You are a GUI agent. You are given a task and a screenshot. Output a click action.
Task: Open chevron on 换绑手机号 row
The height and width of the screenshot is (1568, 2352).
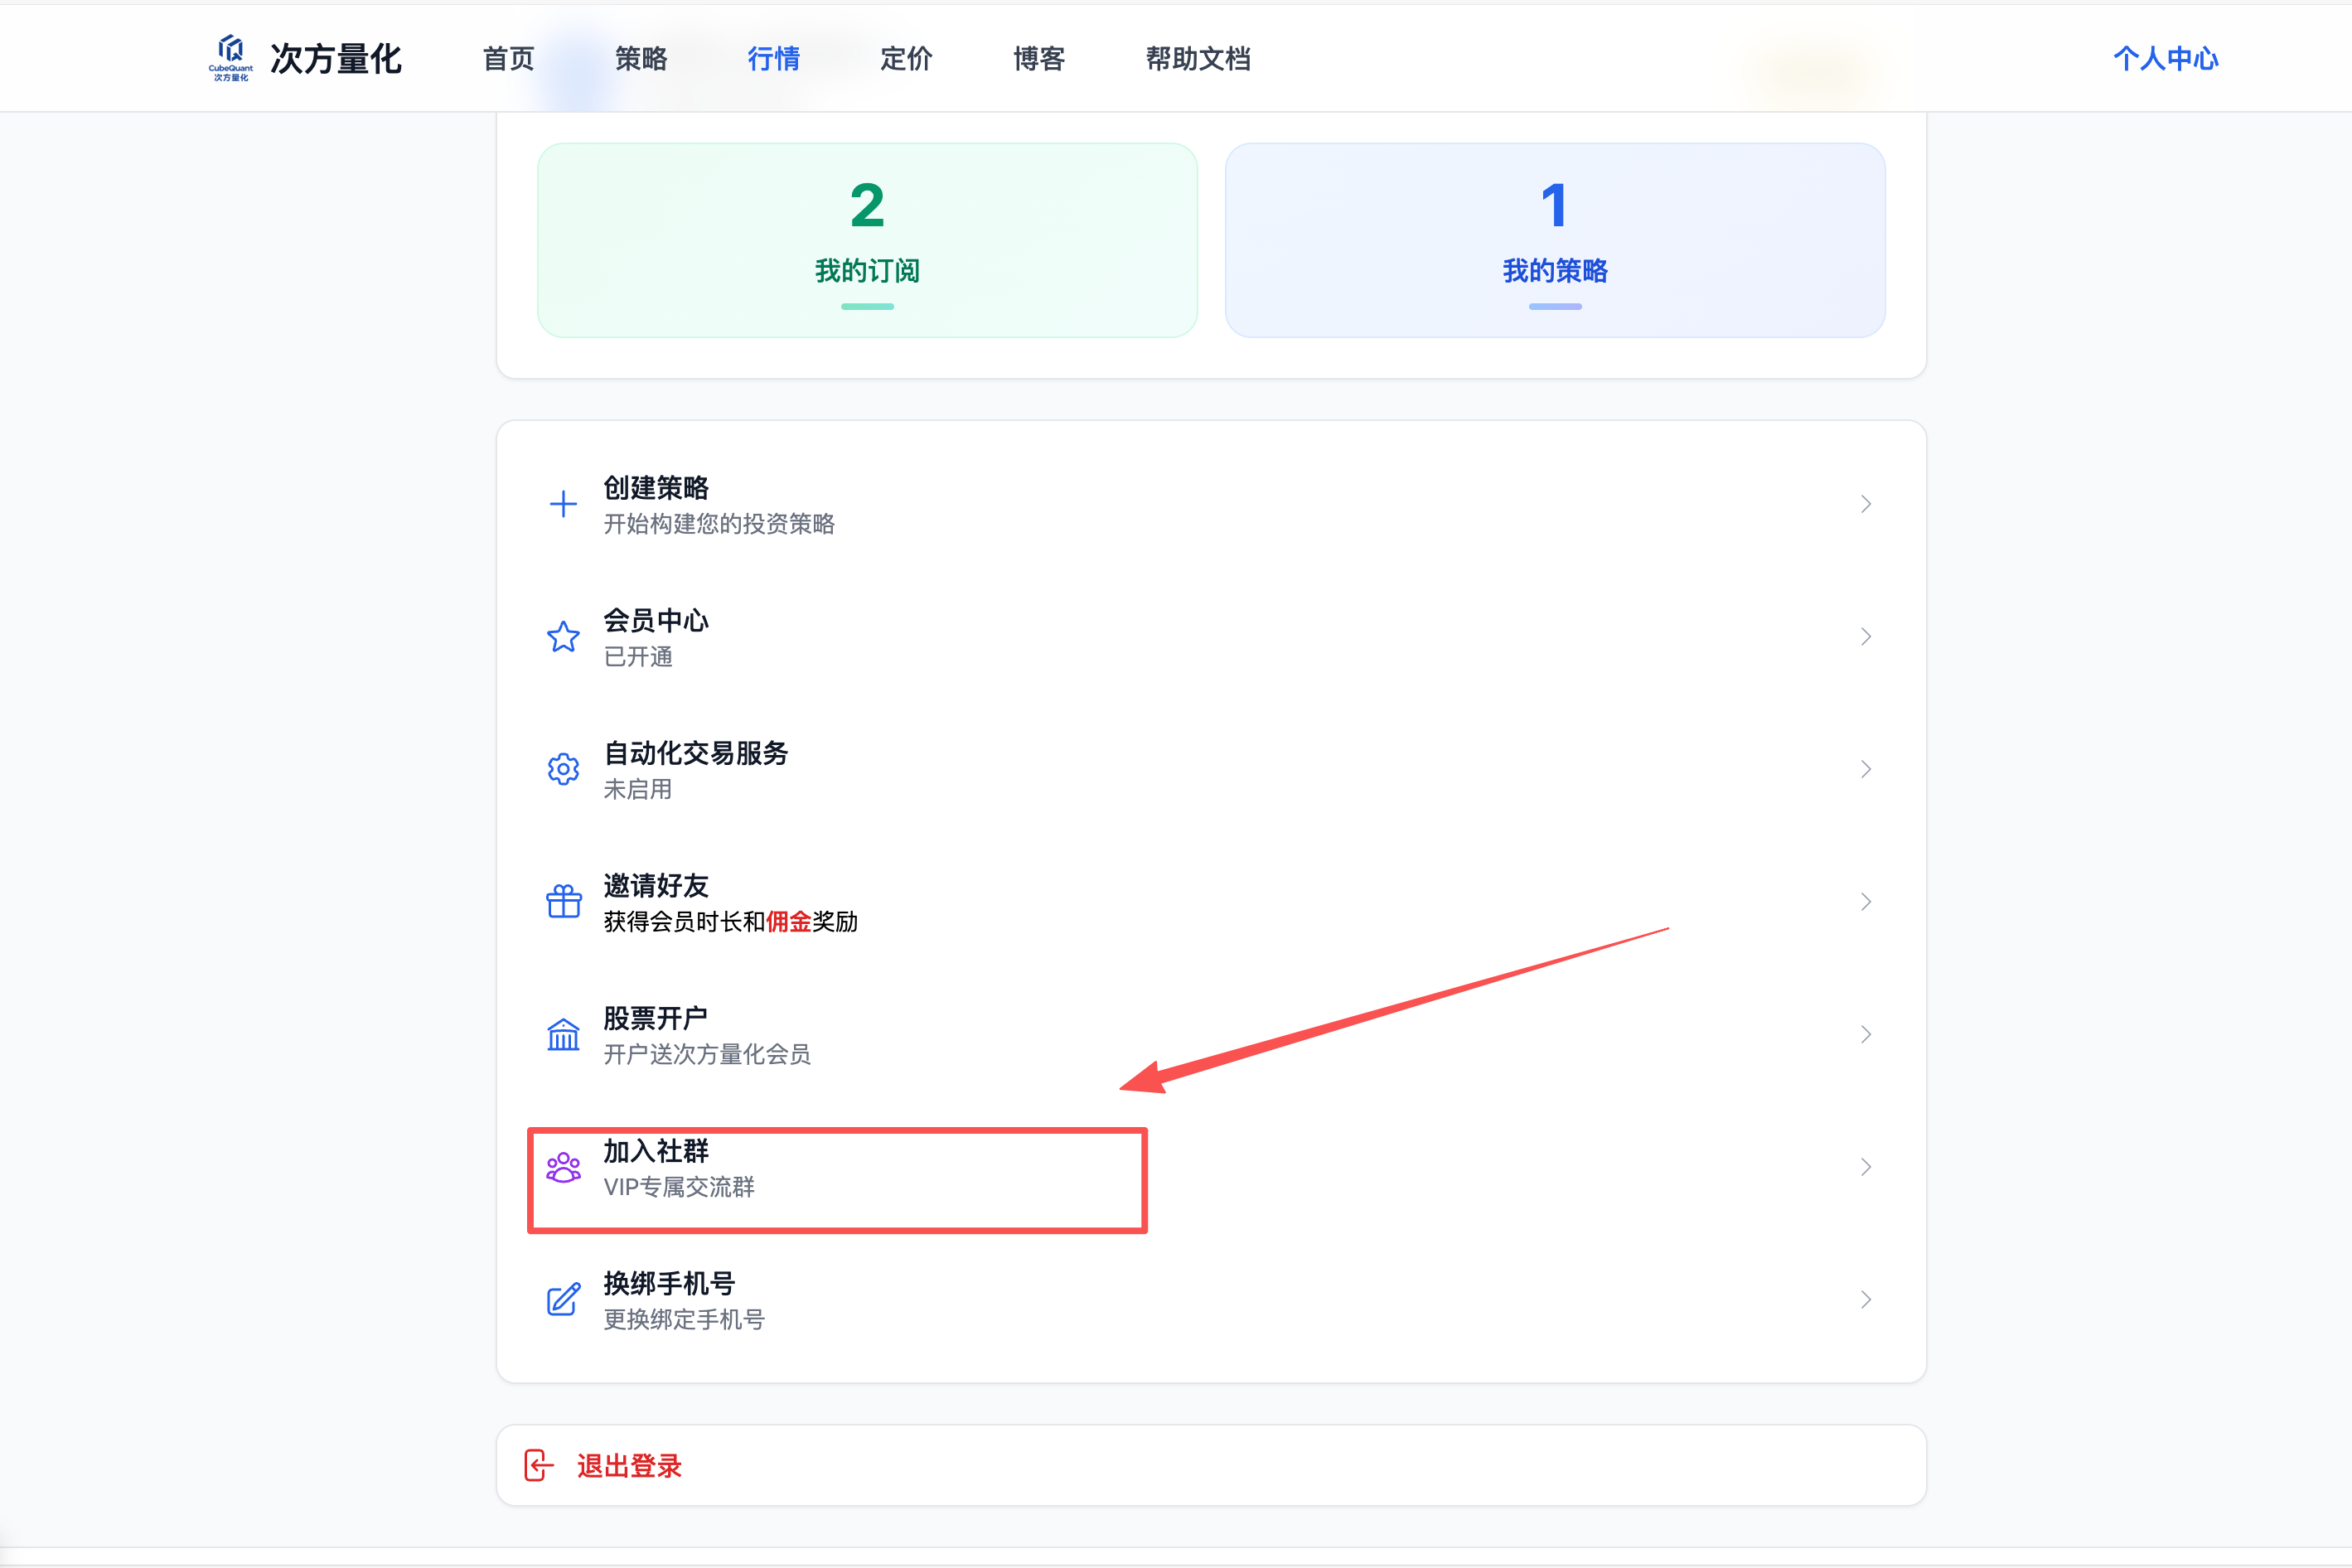tap(1865, 1299)
